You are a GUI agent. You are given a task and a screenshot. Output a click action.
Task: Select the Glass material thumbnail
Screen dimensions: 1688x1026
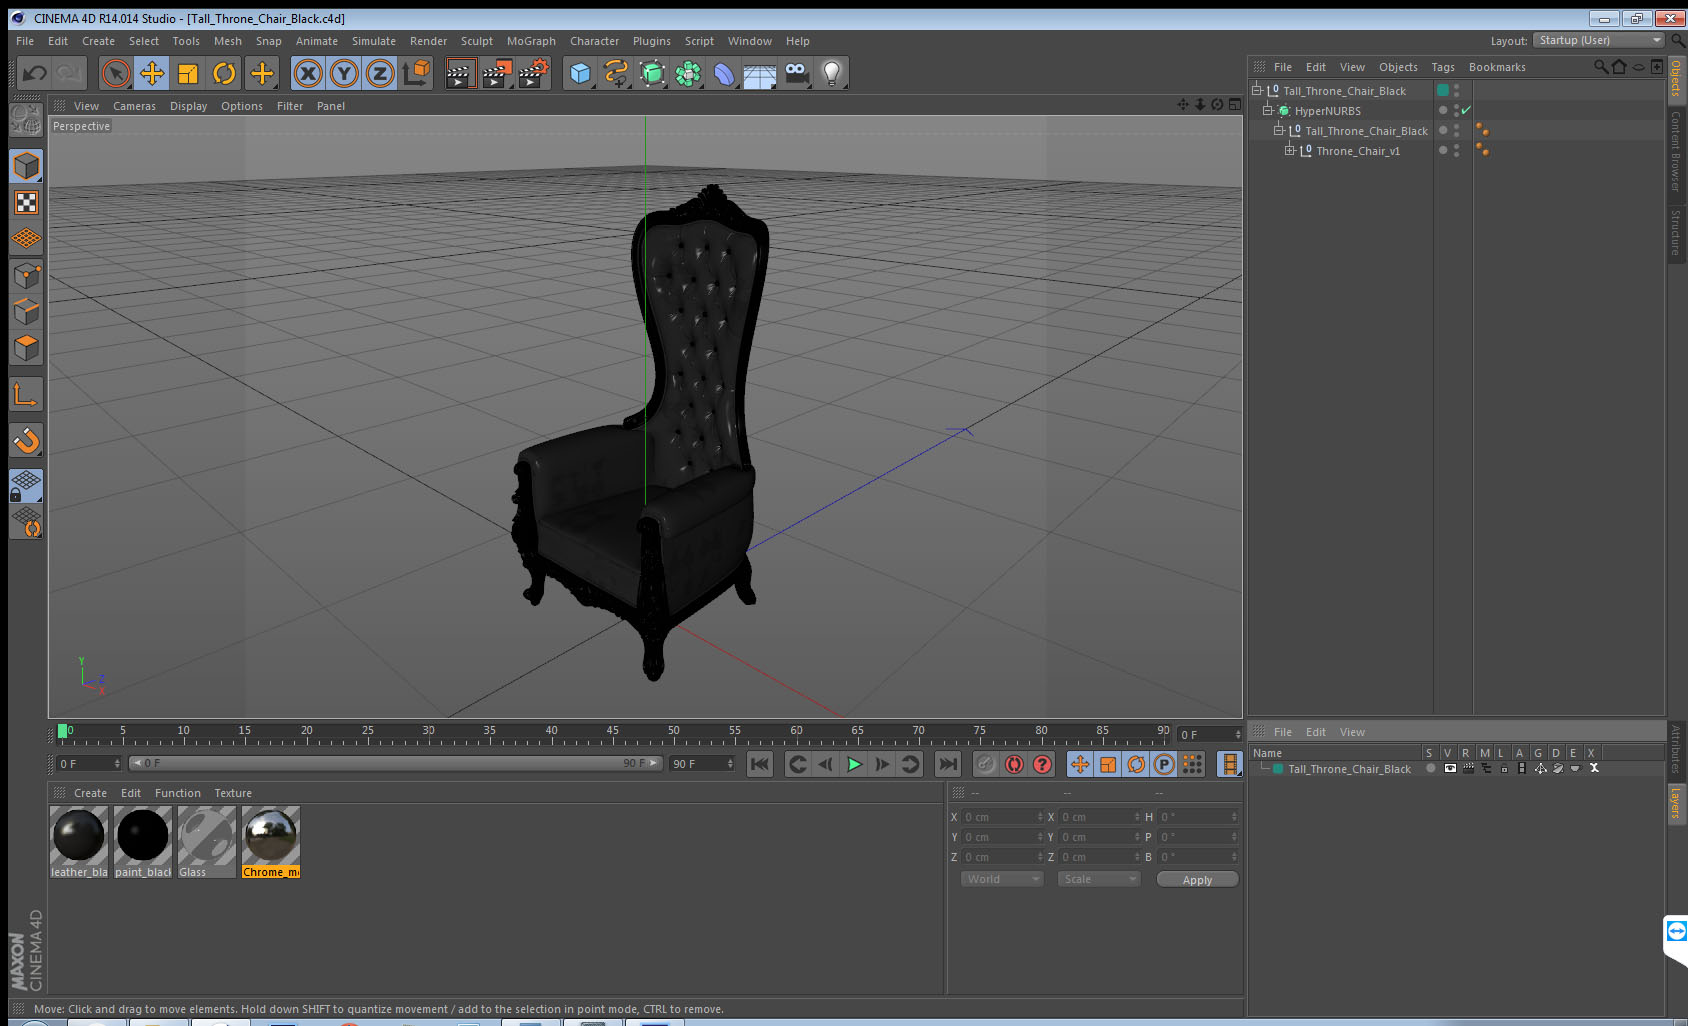coord(207,843)
